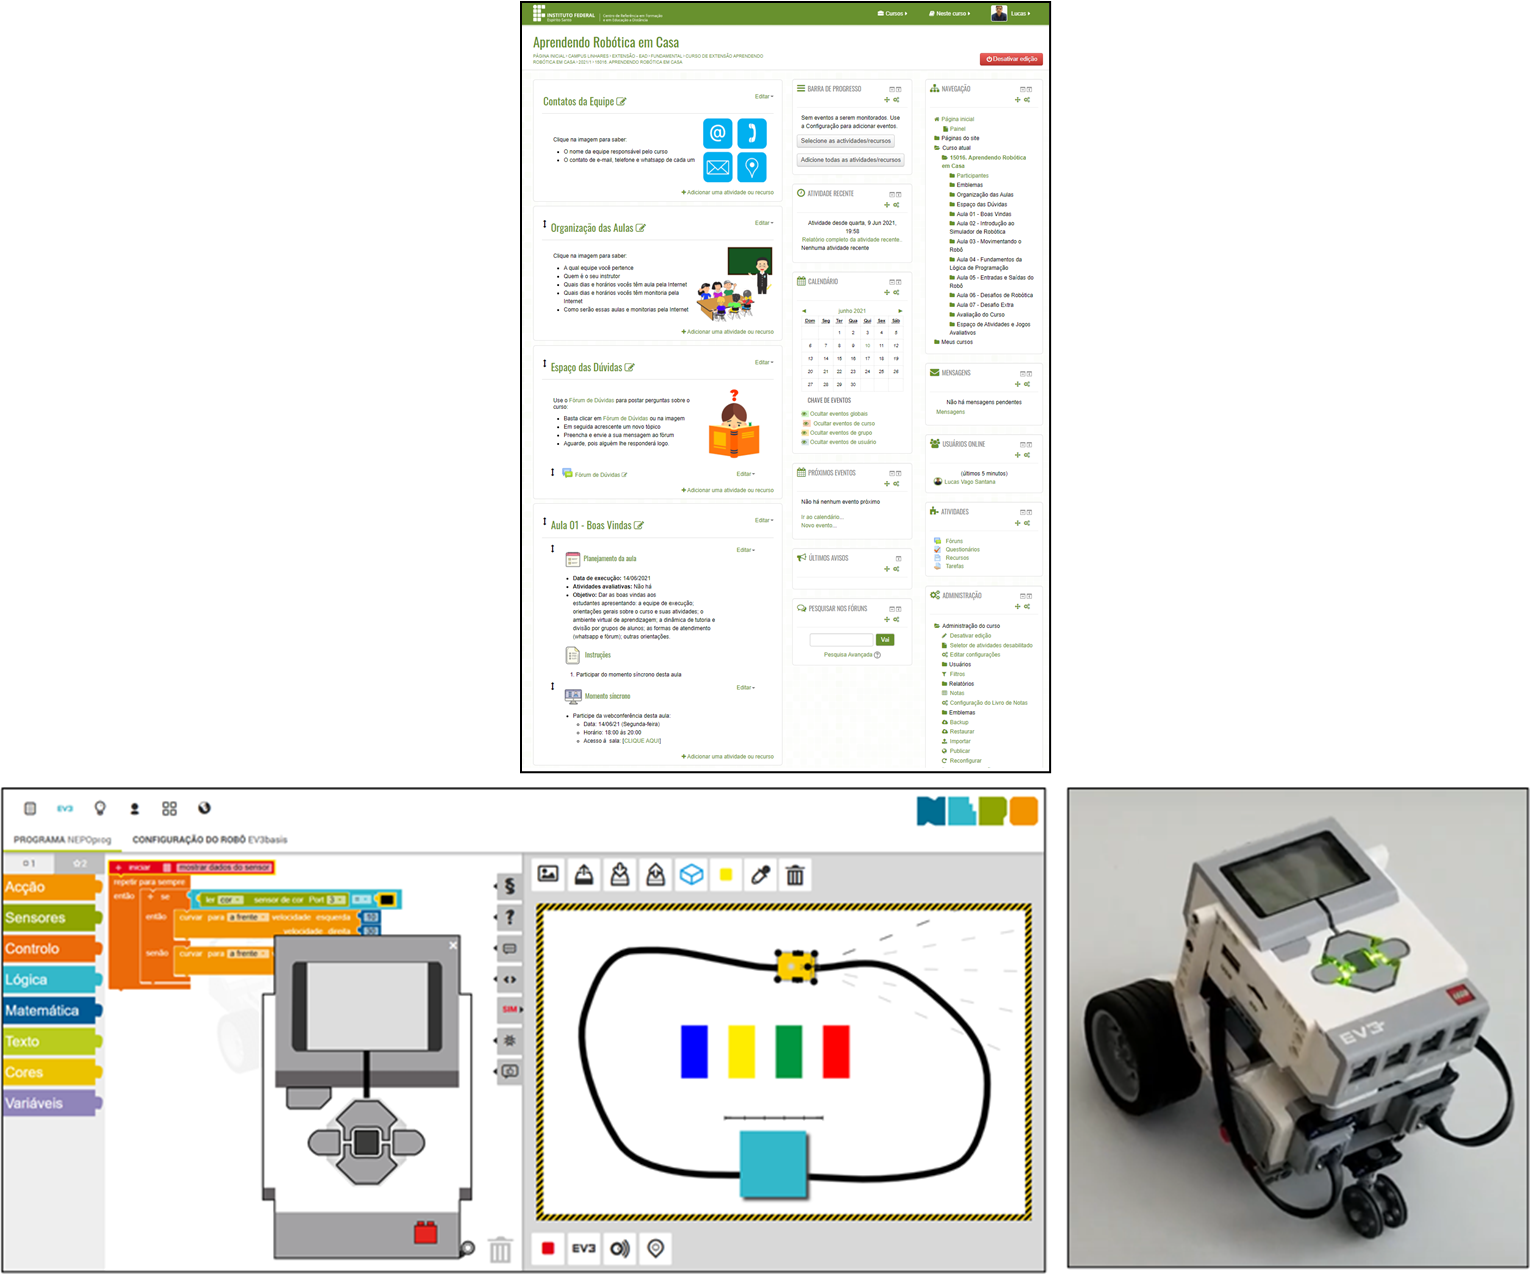Click the yellow color swatch in simulator toolbar
The height and width of the screenshot is (1274, 1530).
[x=726, y=876]
